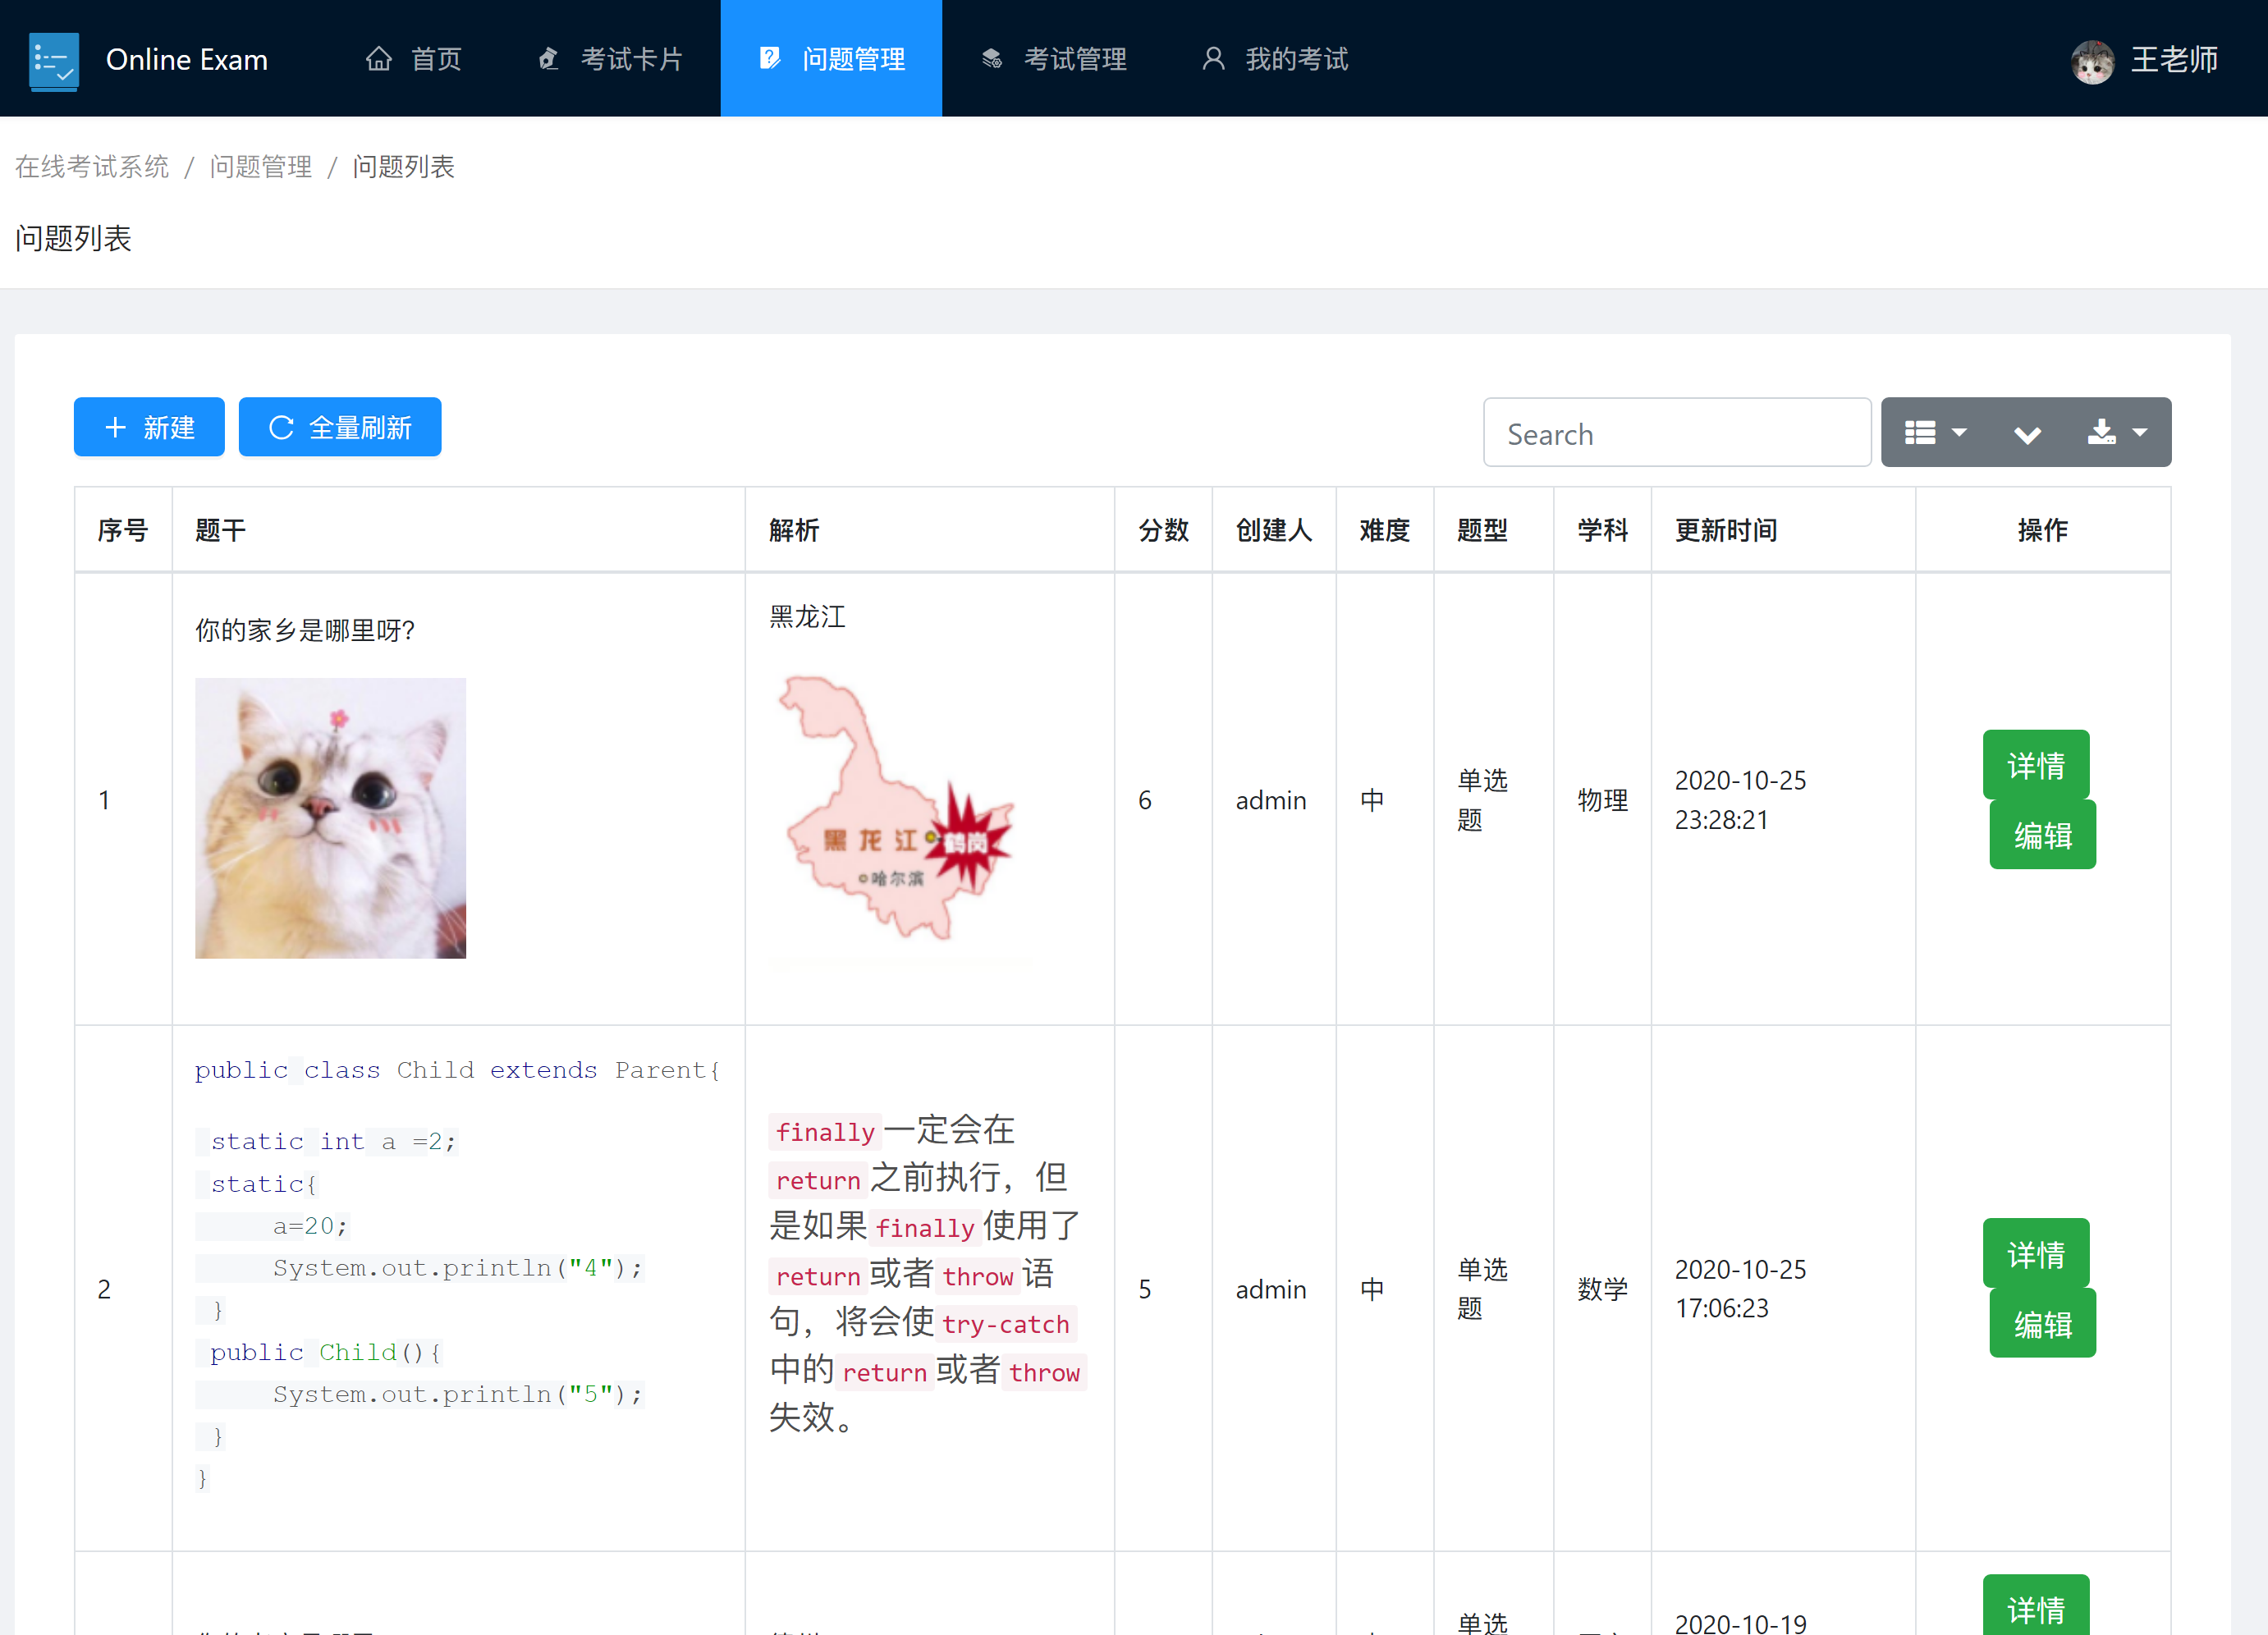Click the 问题管理 question-mark document icon
Image resolution: width=2268 pixels, height=1635 pixels.
click(x=769, y=59)
